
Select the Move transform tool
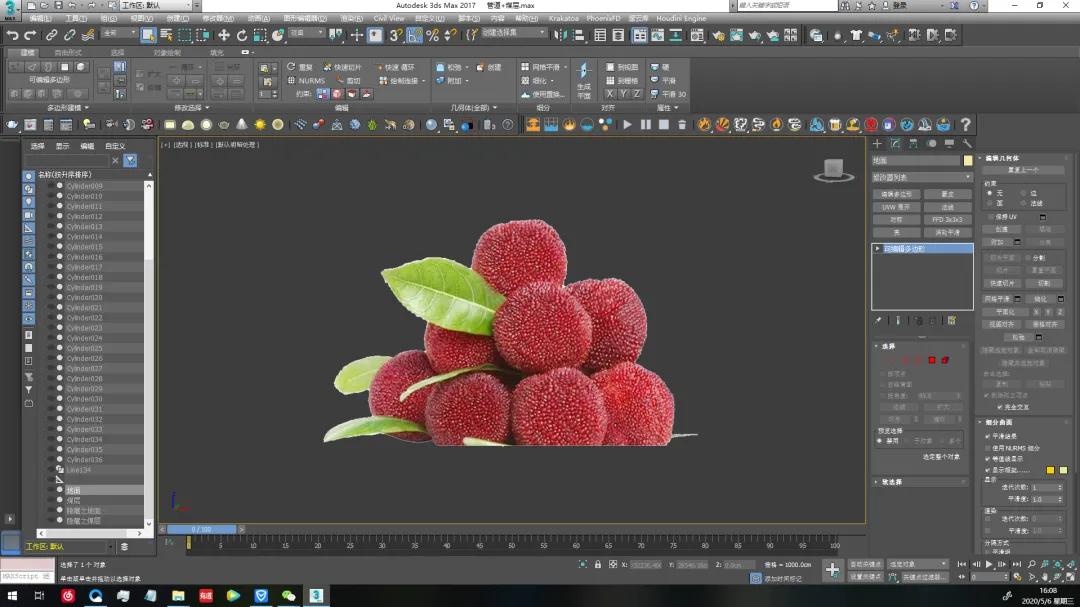click(x=223, y=35)
